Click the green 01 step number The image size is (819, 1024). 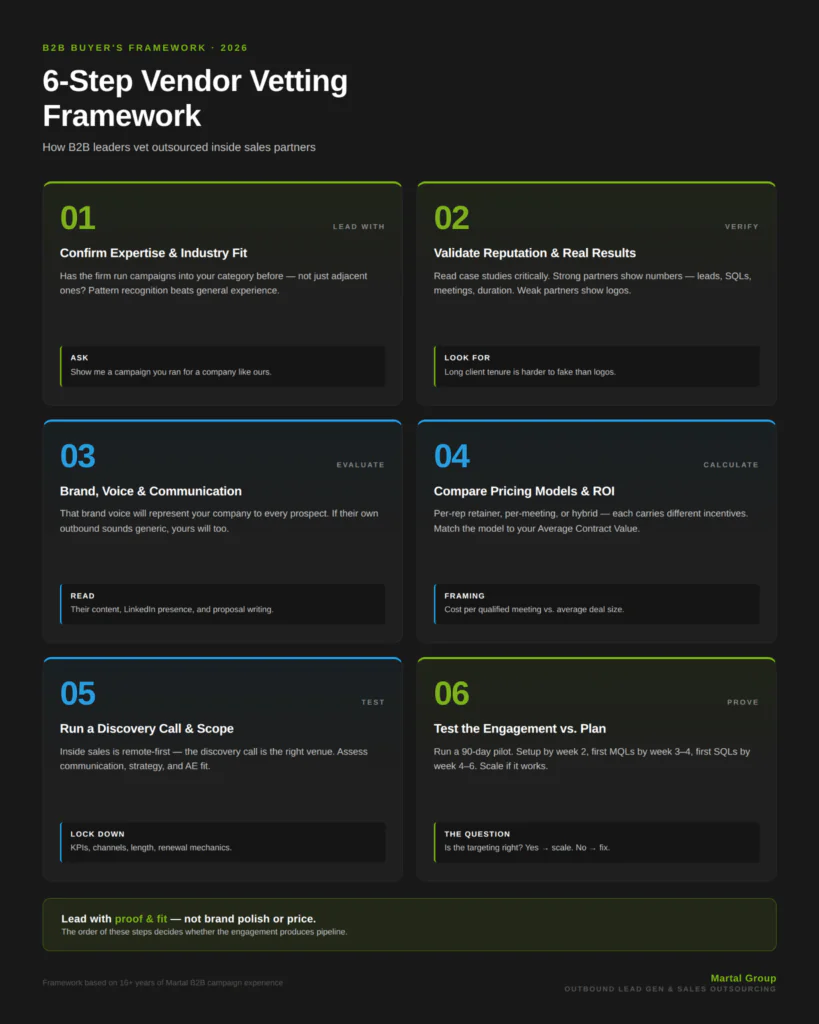[x=78, y=218]
